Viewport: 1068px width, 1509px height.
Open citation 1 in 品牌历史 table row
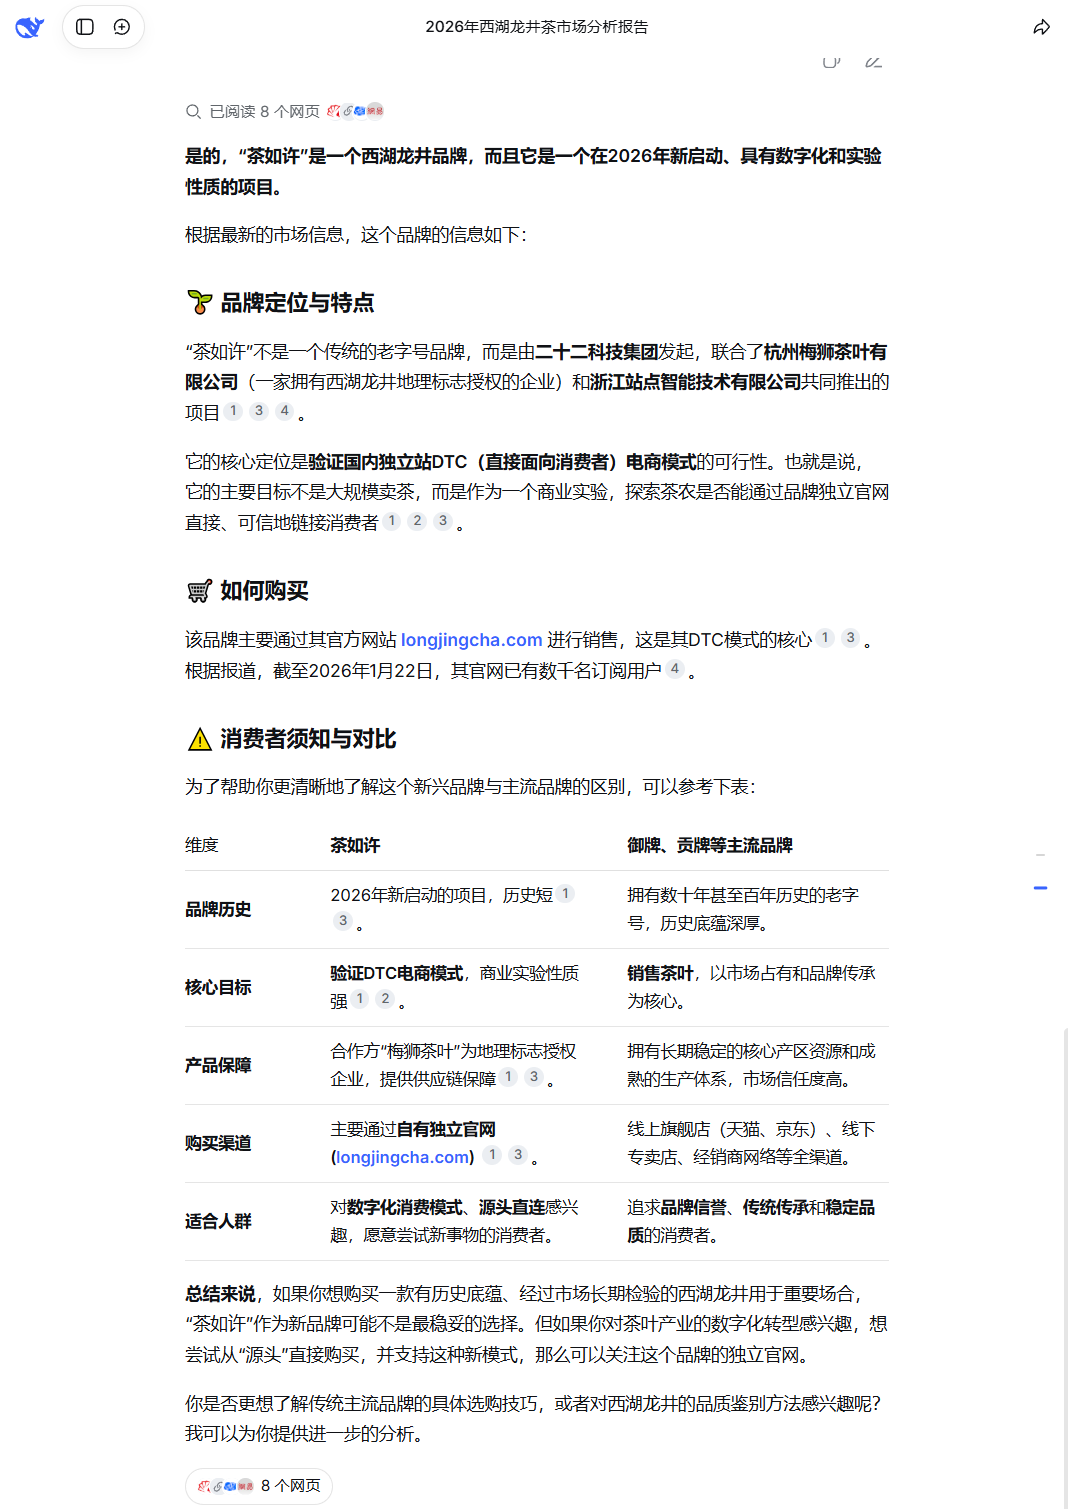pyautogui.click(x=566, y=894)
